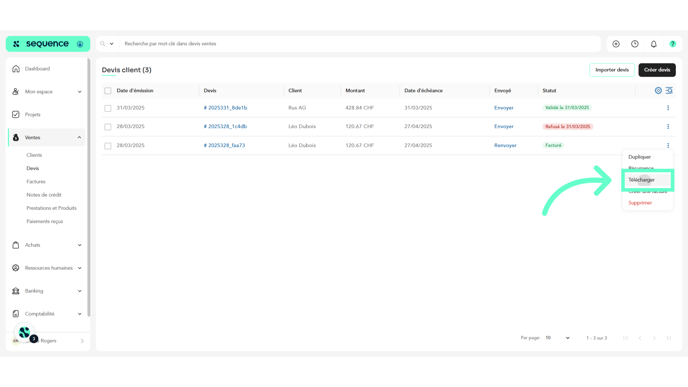
Task: Choose Dupliquer in the context menu
Action: pyautogui.click(x=639, y=157)
